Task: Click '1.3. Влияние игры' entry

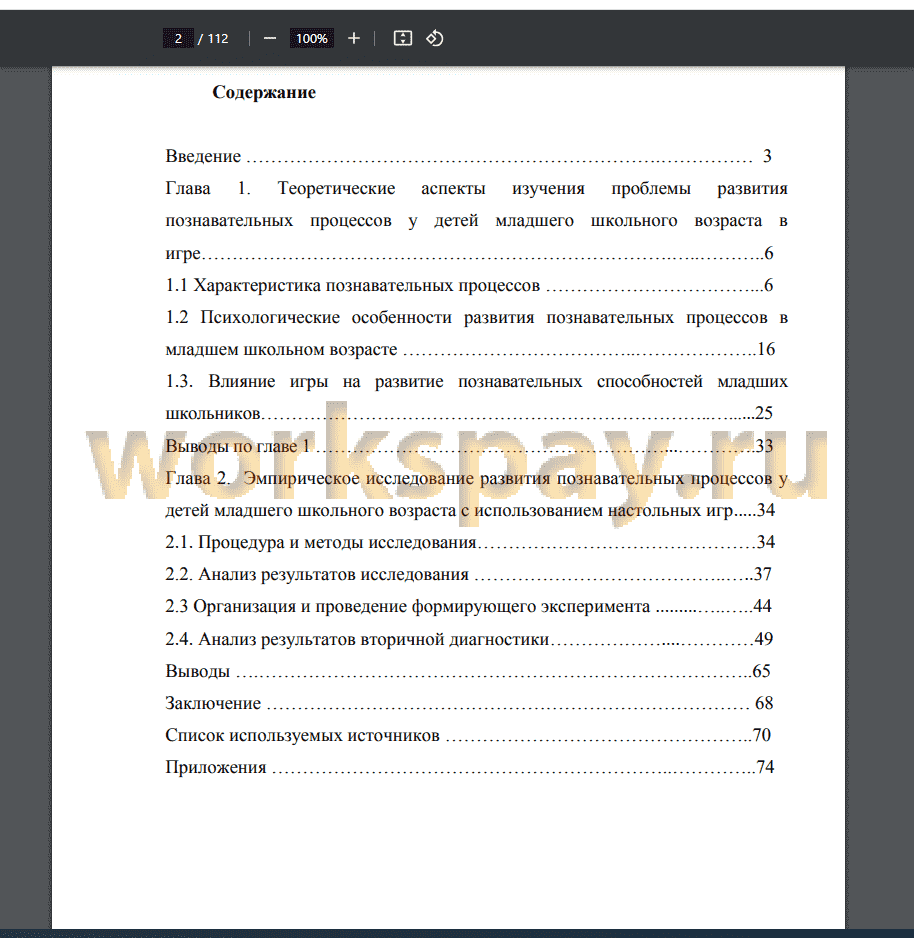Action: 476,381
